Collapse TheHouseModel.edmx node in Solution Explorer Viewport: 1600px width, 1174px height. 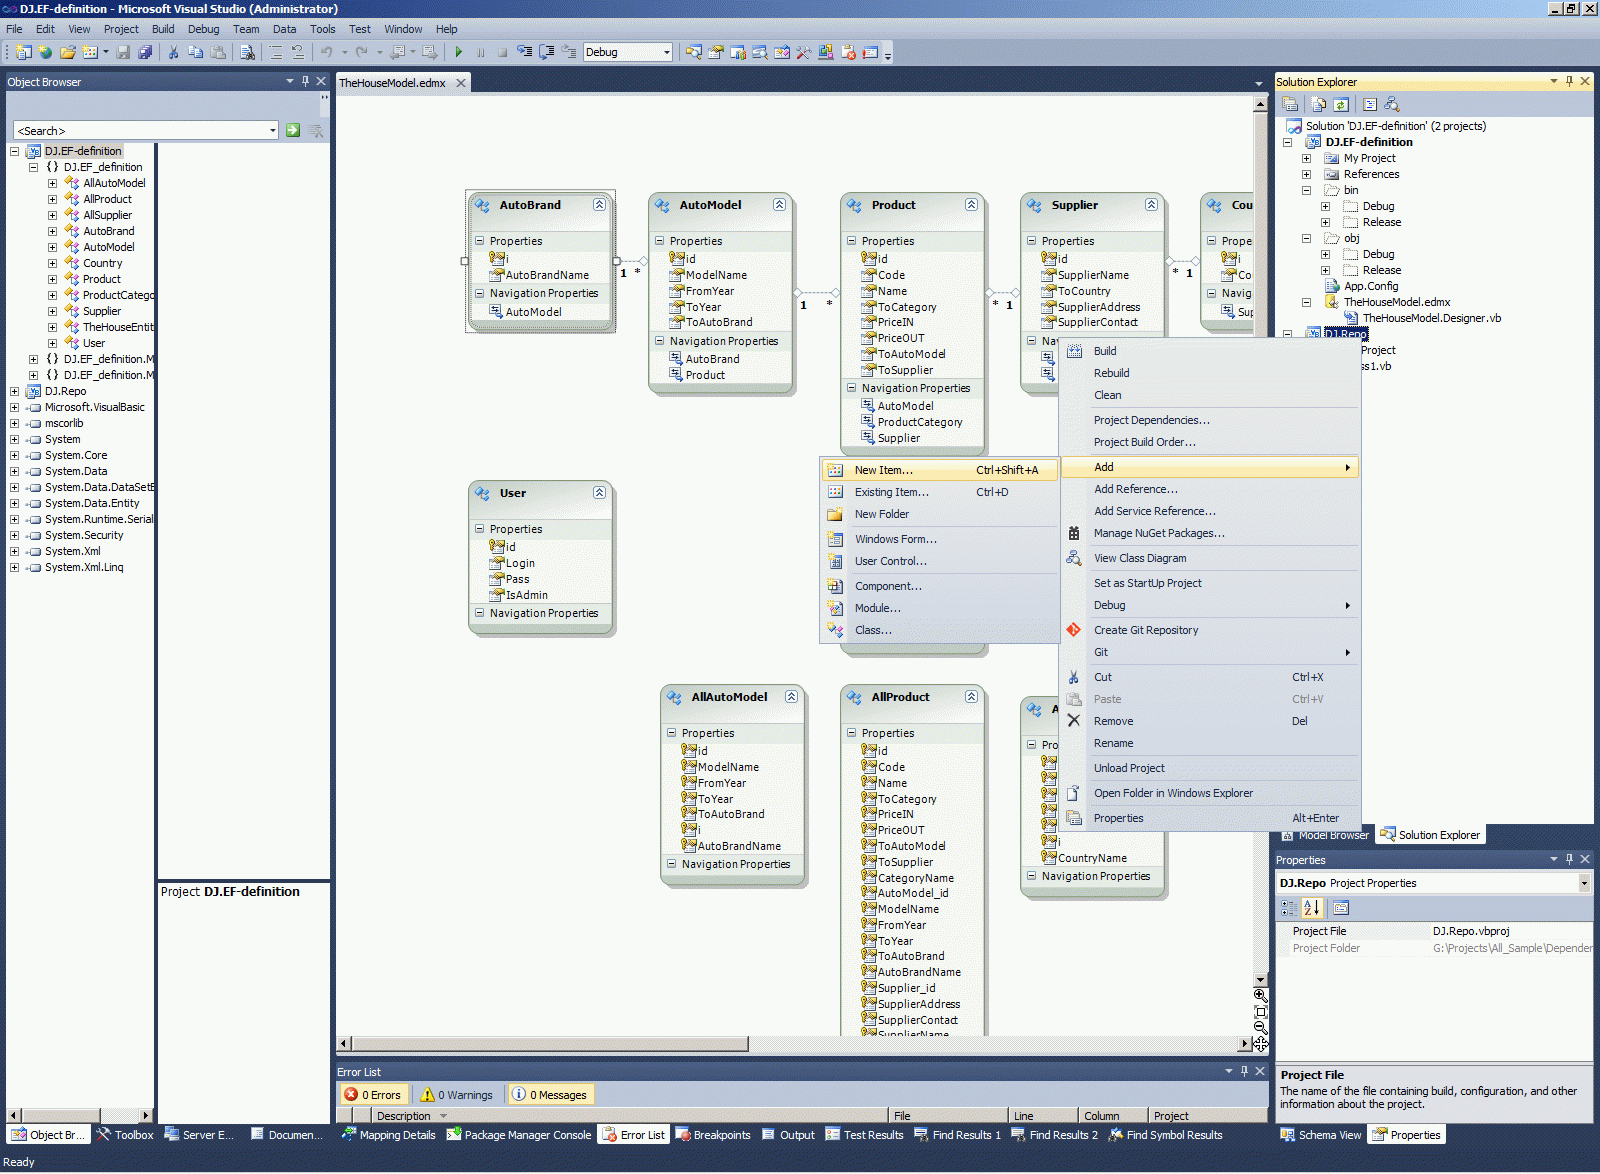1306,302
